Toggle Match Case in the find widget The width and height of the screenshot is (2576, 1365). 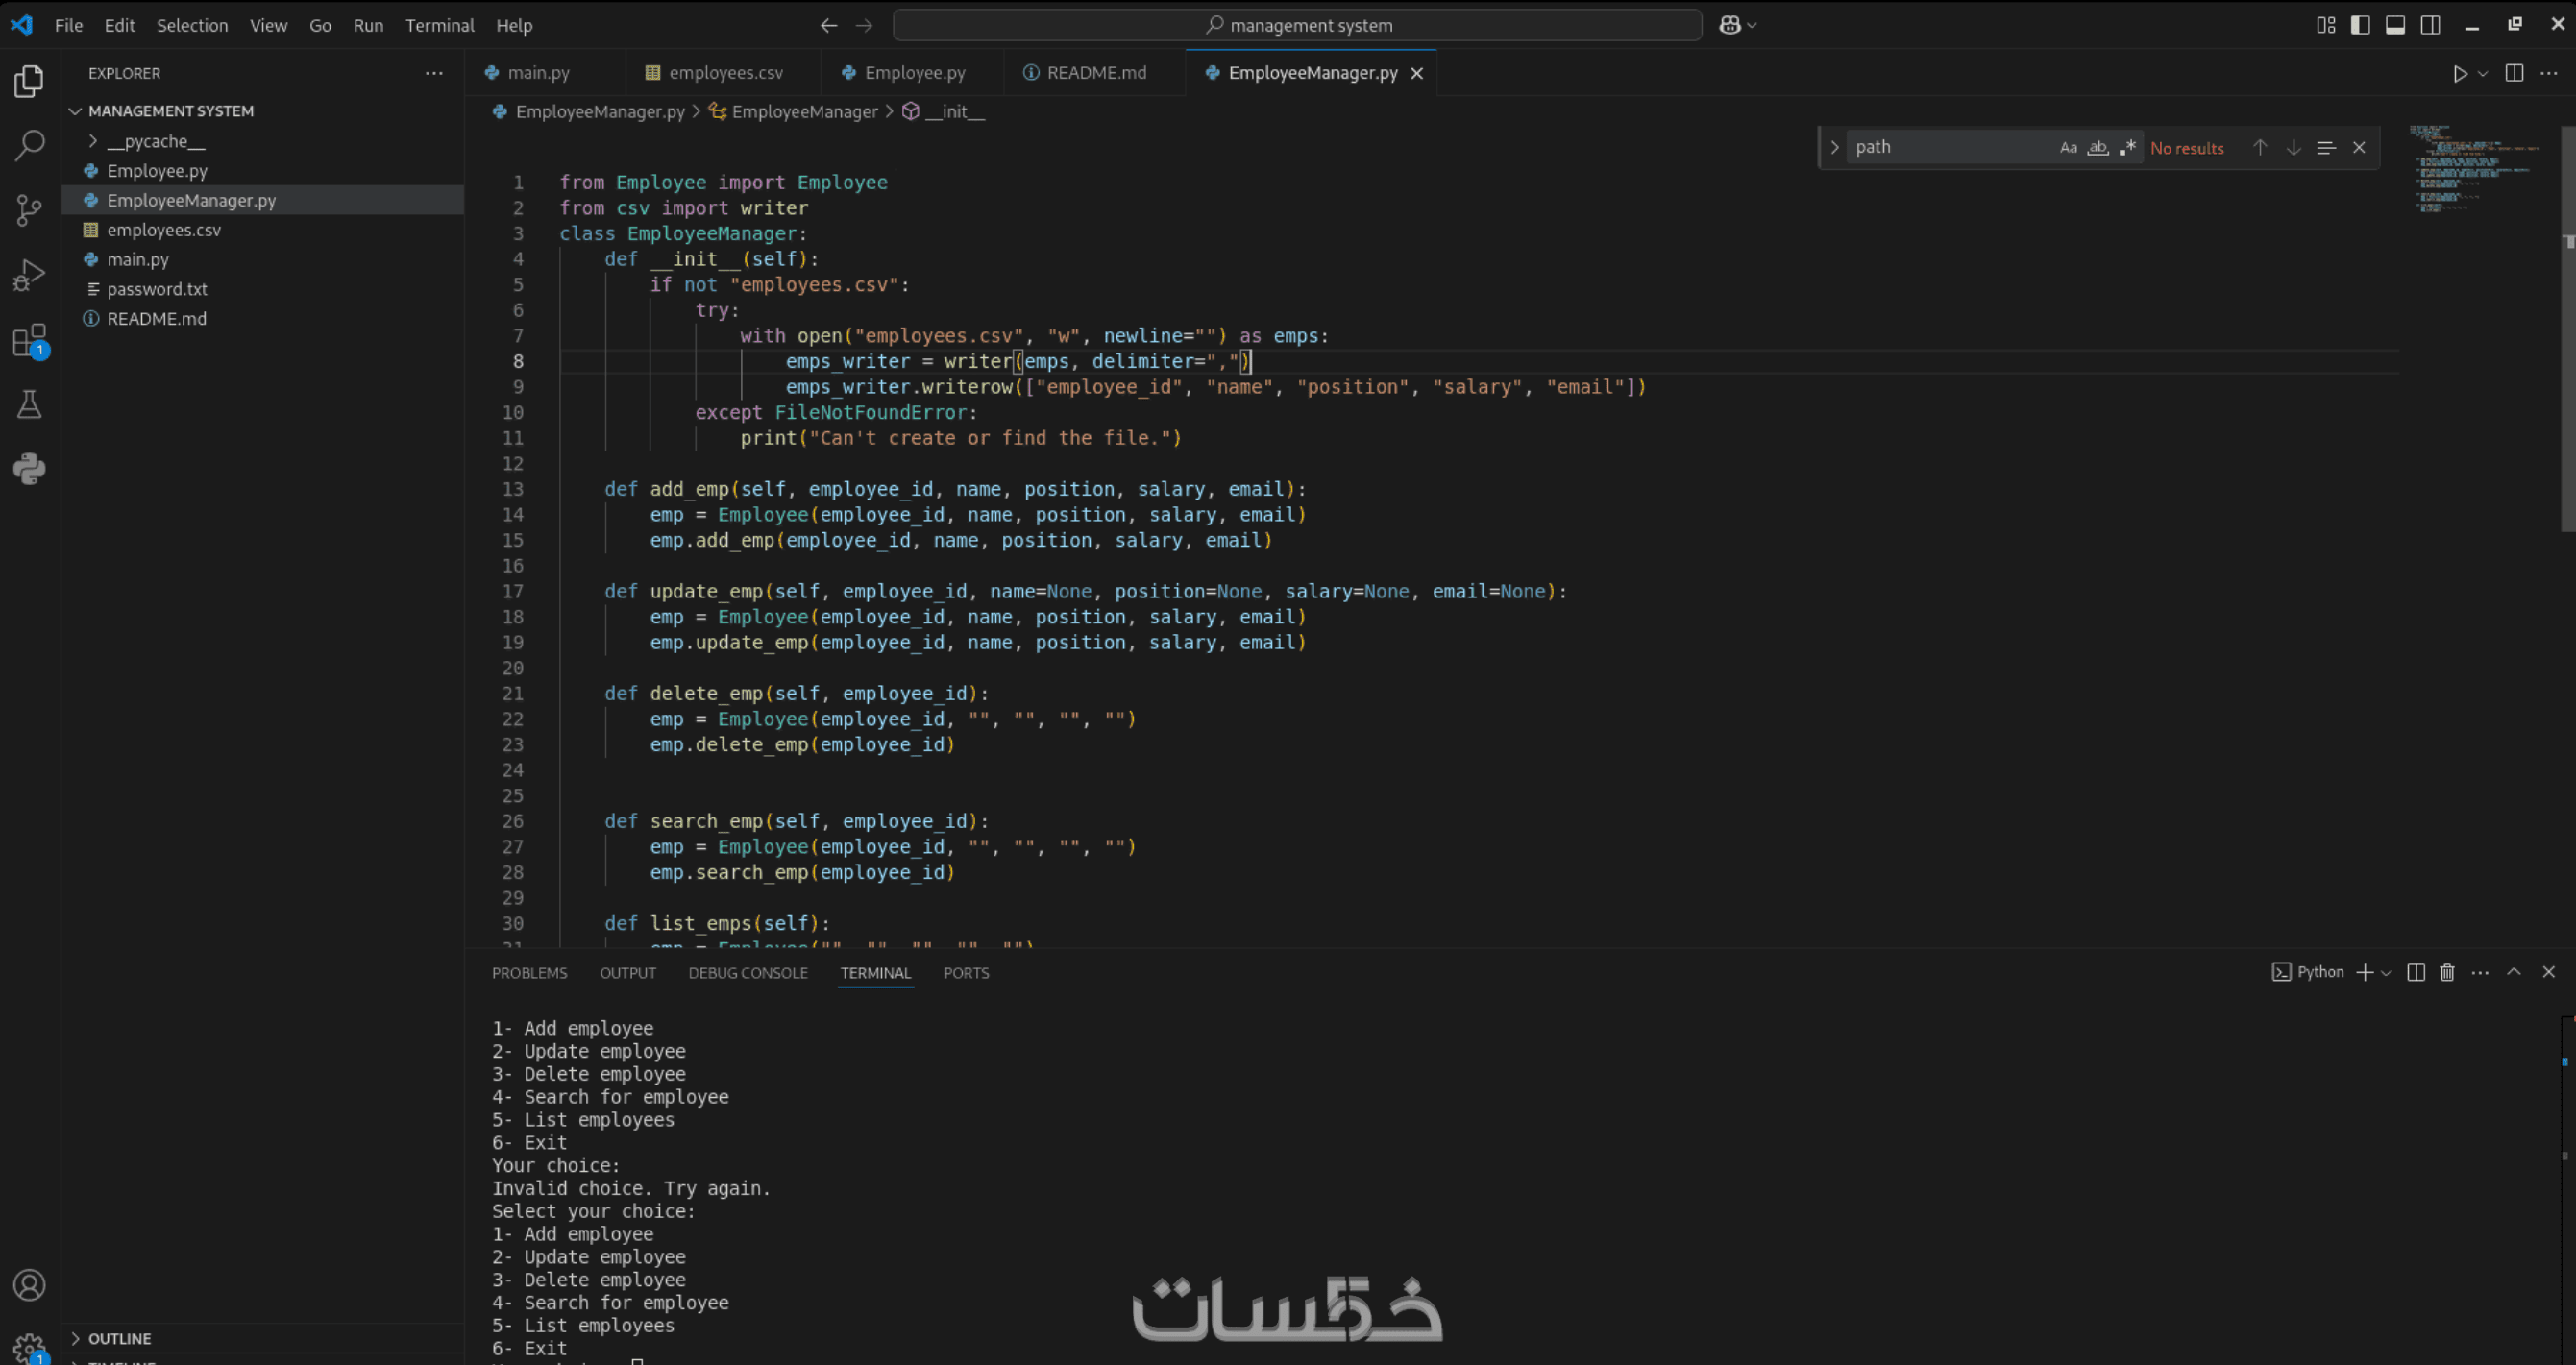2069,147
